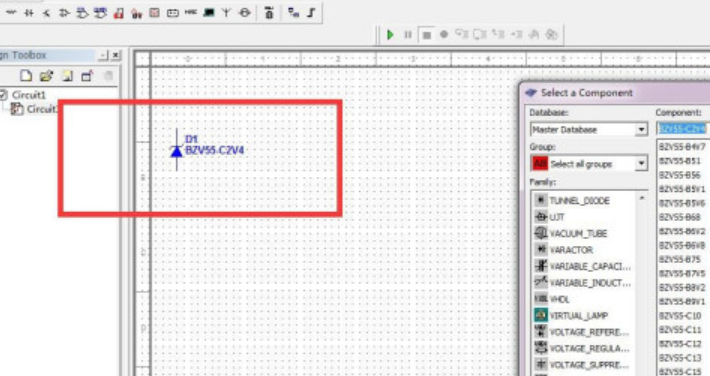Screen dimensions: 710x376
Task: Open the RF antenna component group
Action: coord(226,13)
